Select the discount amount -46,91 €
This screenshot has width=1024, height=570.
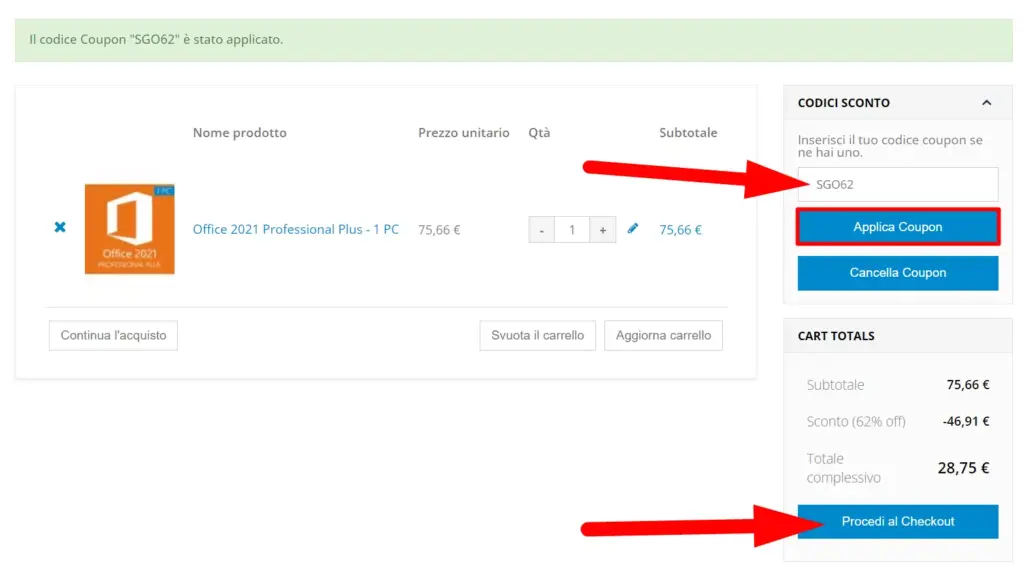[x=966, y=422]
